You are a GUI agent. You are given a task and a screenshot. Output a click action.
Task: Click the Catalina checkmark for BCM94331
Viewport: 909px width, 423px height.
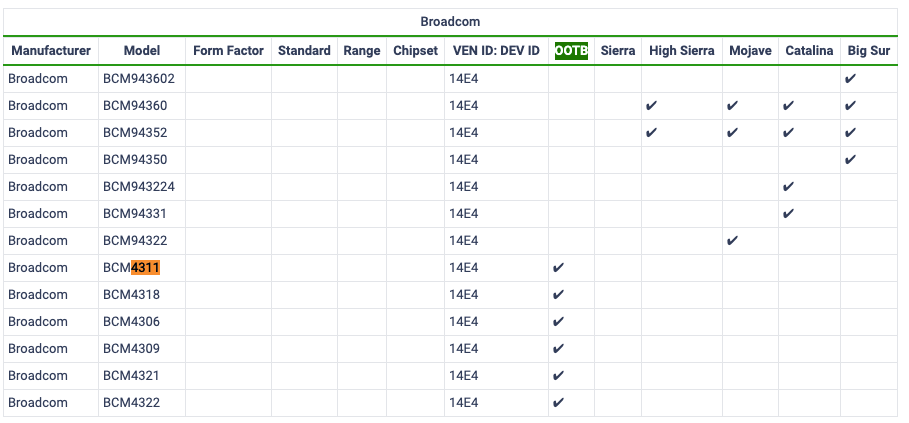point(788,214)
